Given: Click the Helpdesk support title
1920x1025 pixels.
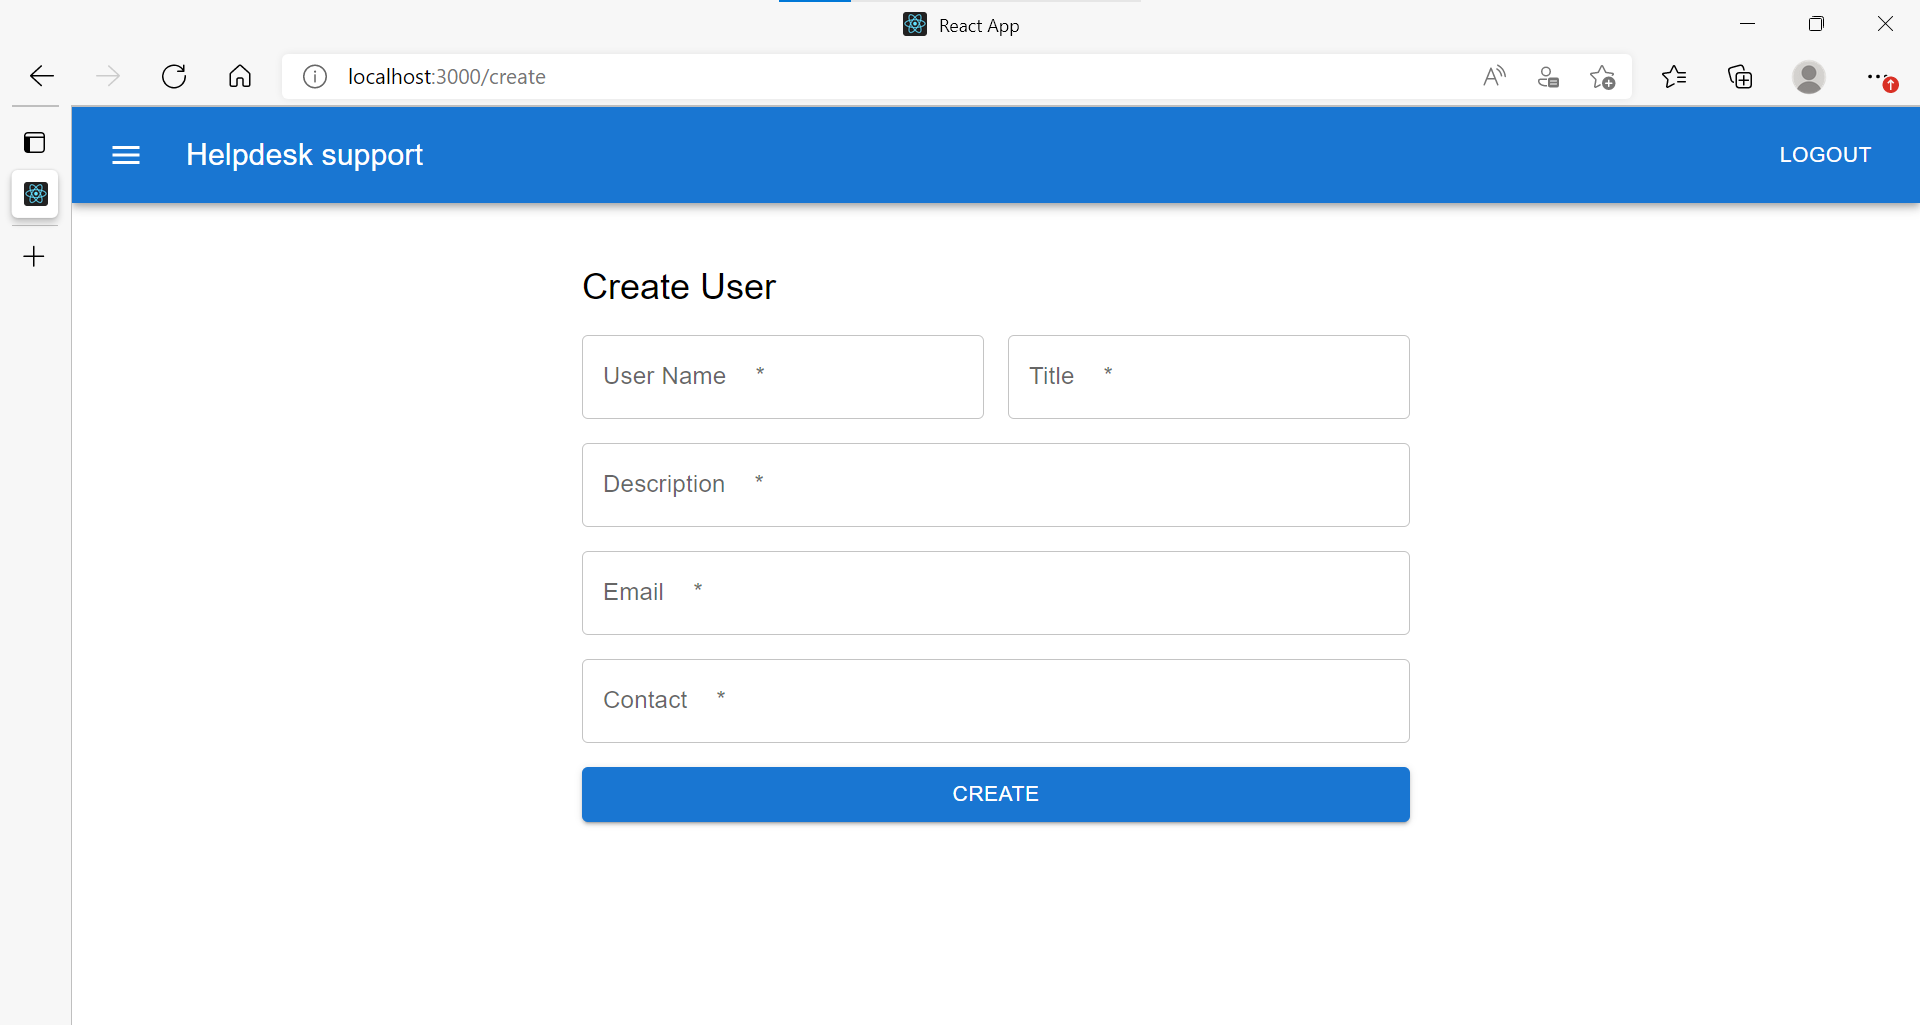Looking at the screenshot, I should (304, 155).
